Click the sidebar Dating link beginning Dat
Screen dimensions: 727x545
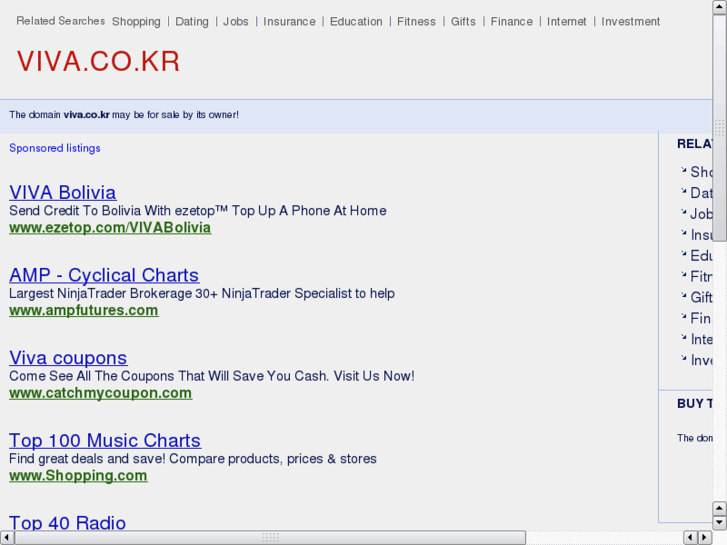[x=701, y=193]
